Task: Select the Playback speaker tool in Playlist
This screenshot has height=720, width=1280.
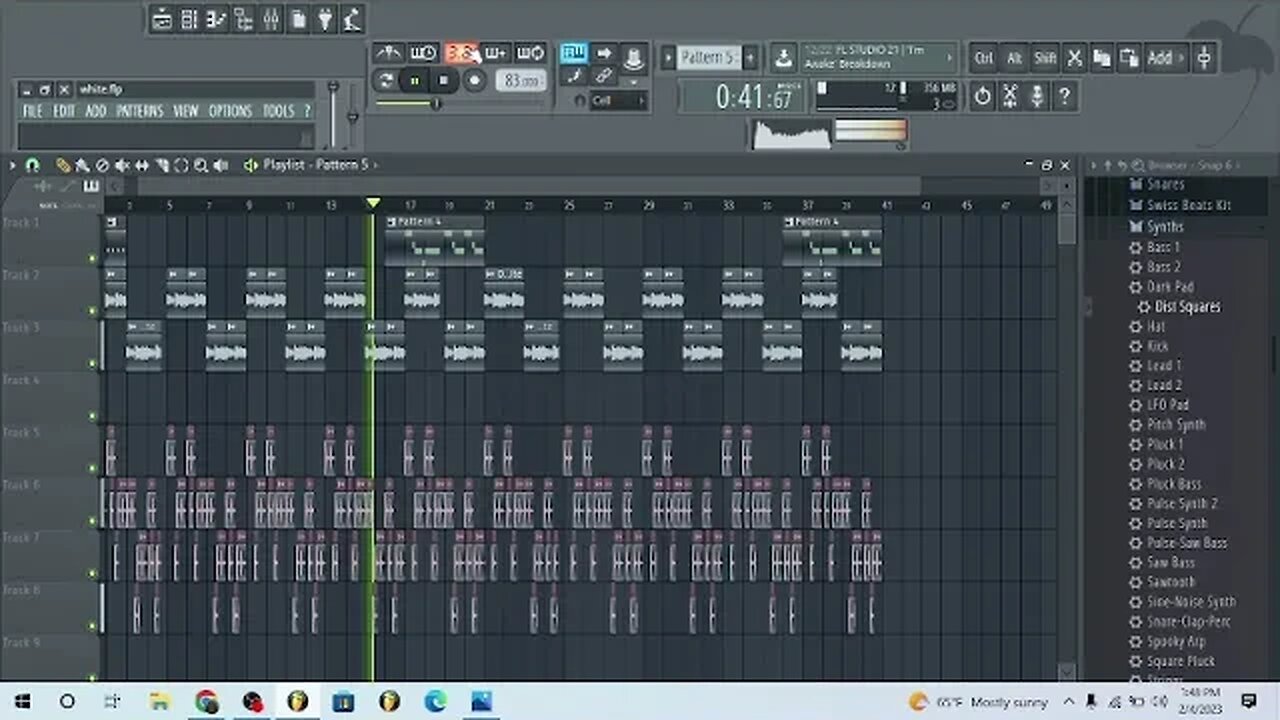Action: 220,165
